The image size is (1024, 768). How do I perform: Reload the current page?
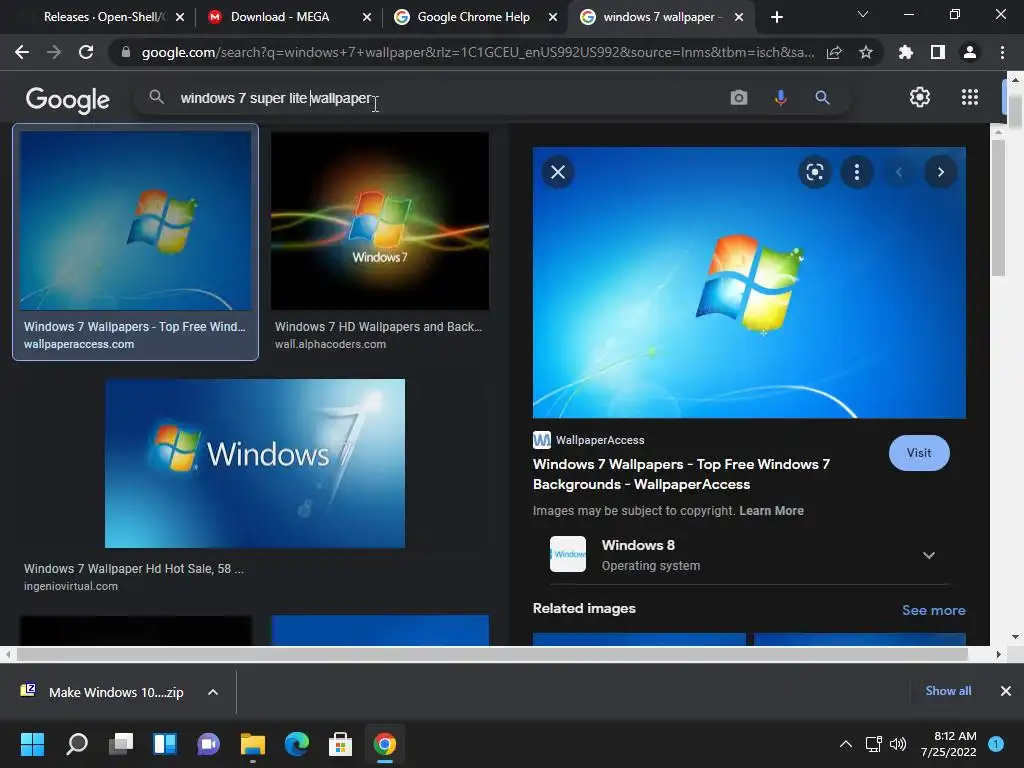click(x=86, y=52)
